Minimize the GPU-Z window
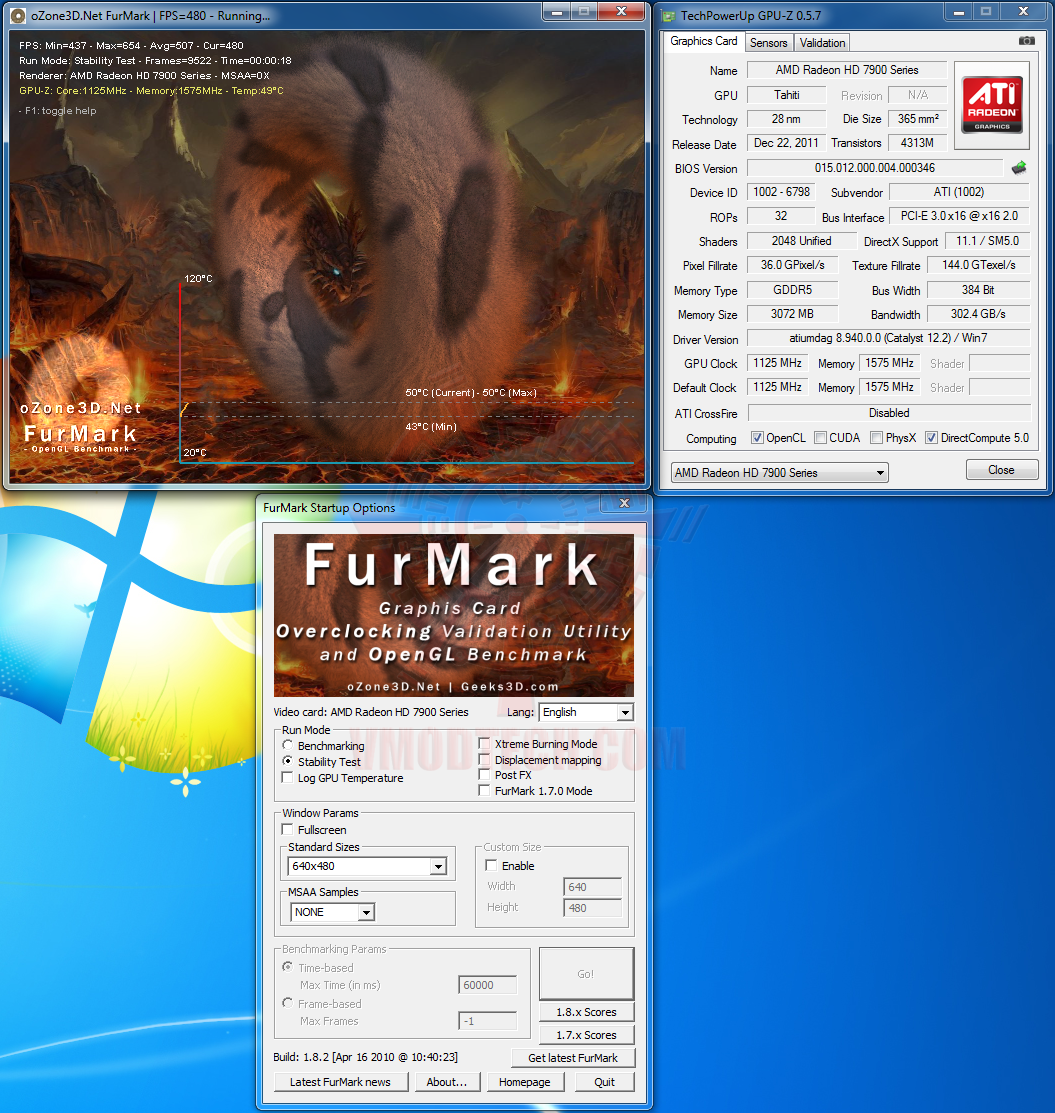This screenshot has width=1055, height=1113. pos(958,12)
